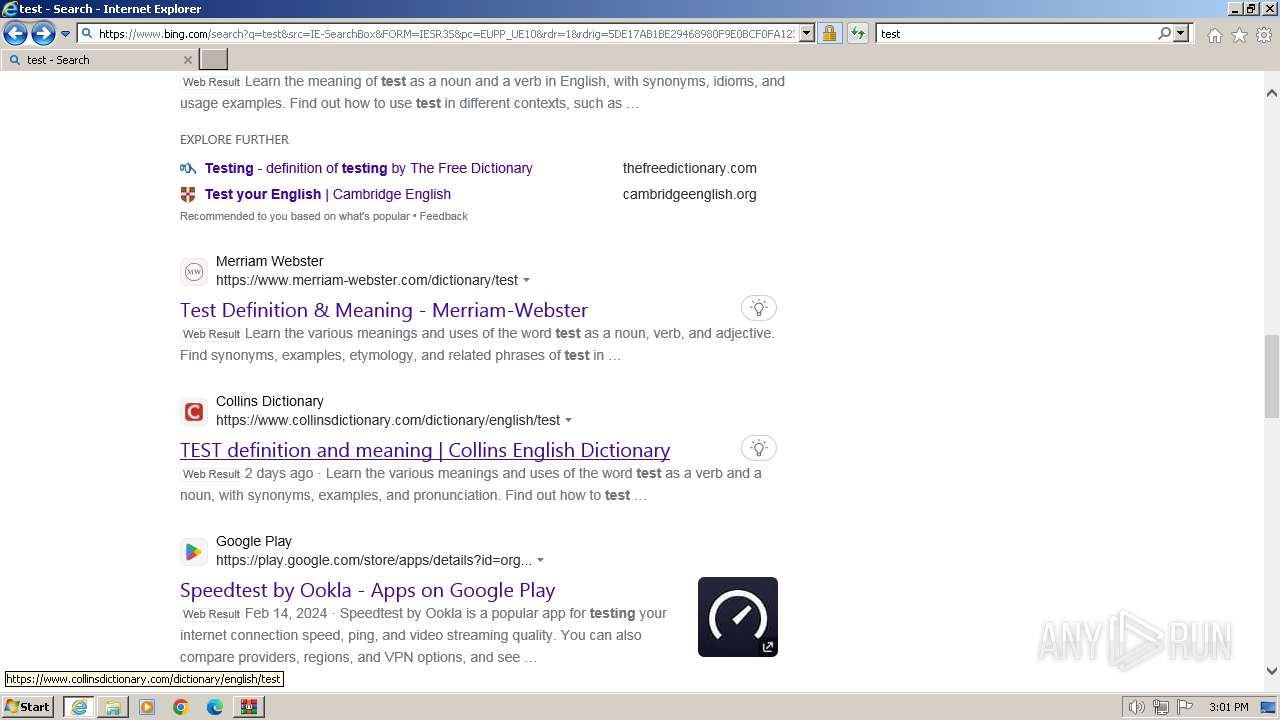Click the Free Dictionary favicon icon
The width and height of the screenshot is (1280, 720).
tap(188, 168)
